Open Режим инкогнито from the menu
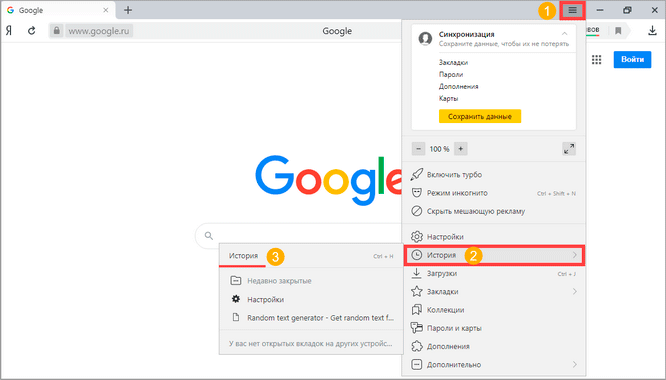This screenshot has width=666, height=380. click(494, 193)
